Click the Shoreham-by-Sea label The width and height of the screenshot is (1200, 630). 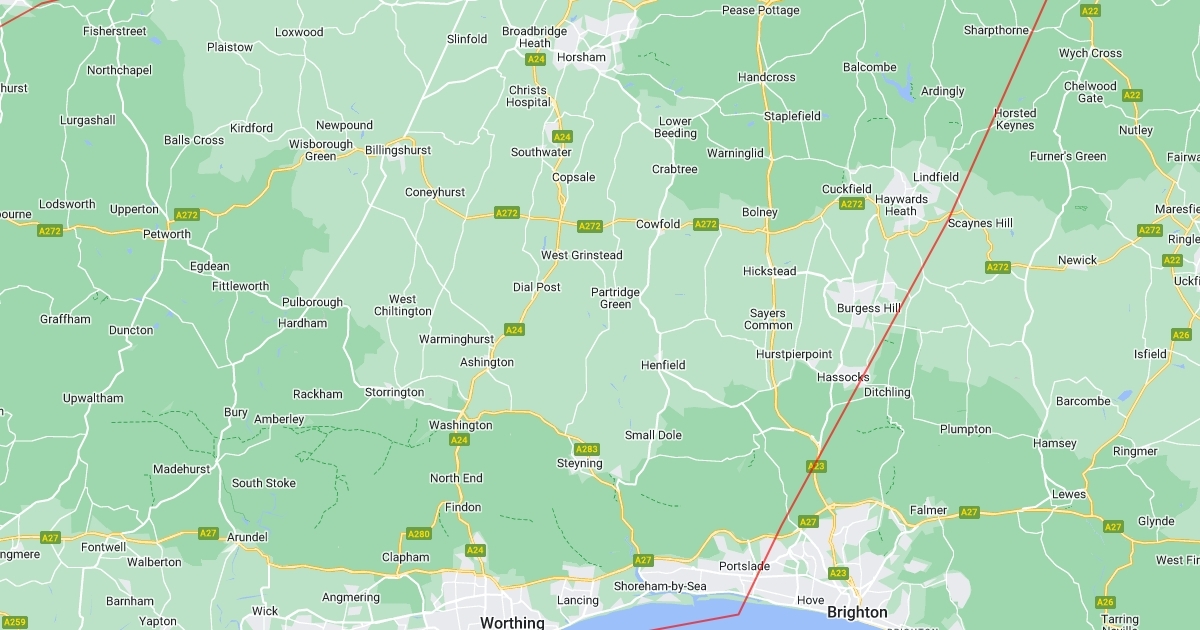[662, 586]
